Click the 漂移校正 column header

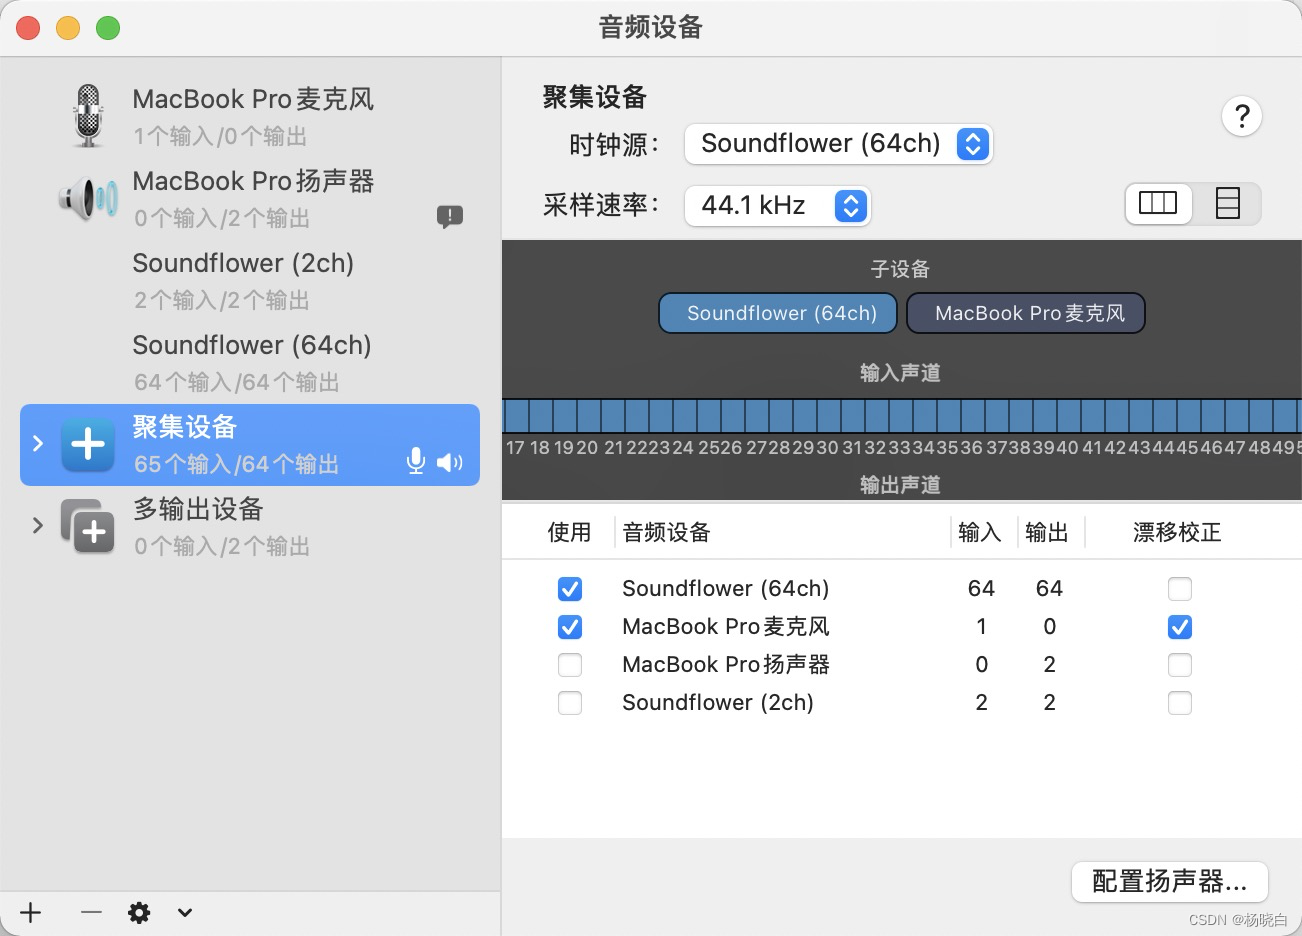(1178, 532)
